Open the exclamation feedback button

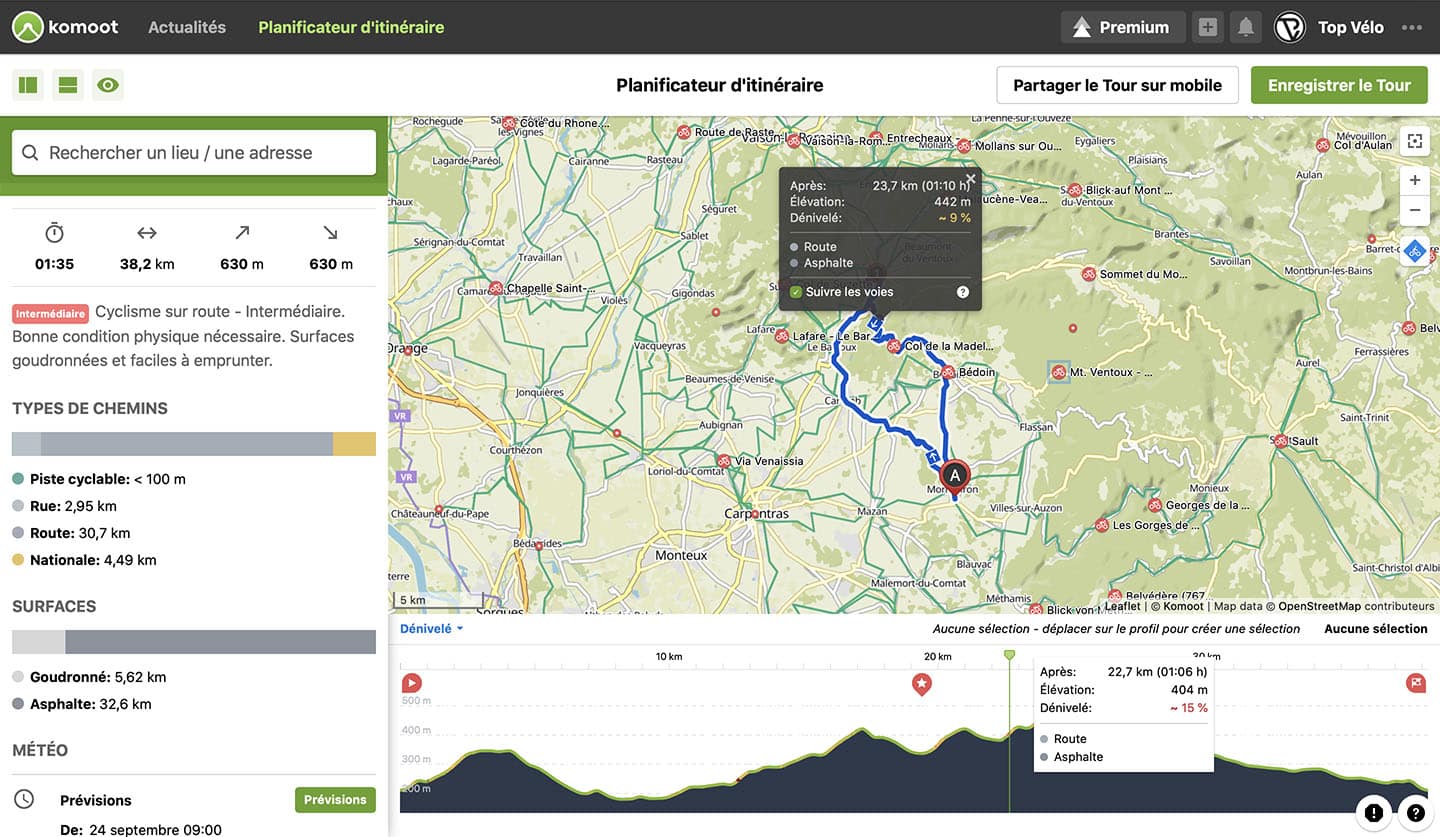tap(1373, 813)
